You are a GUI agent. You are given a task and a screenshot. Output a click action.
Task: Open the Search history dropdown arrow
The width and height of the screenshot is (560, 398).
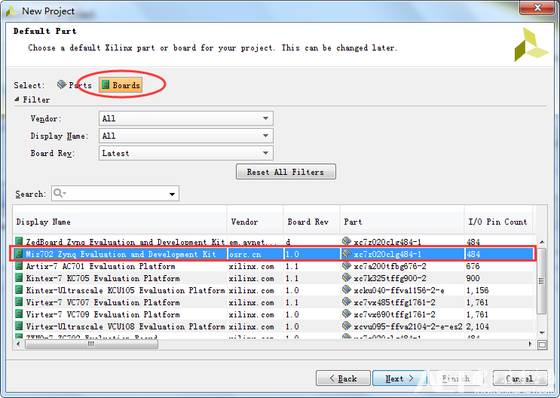click(172, 194)
